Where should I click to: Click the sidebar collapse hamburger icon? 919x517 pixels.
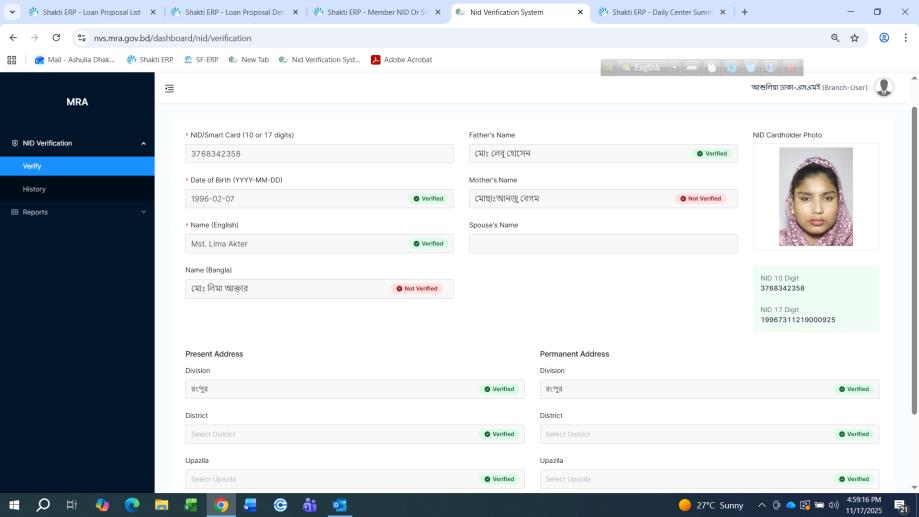[x=169, y=88]
